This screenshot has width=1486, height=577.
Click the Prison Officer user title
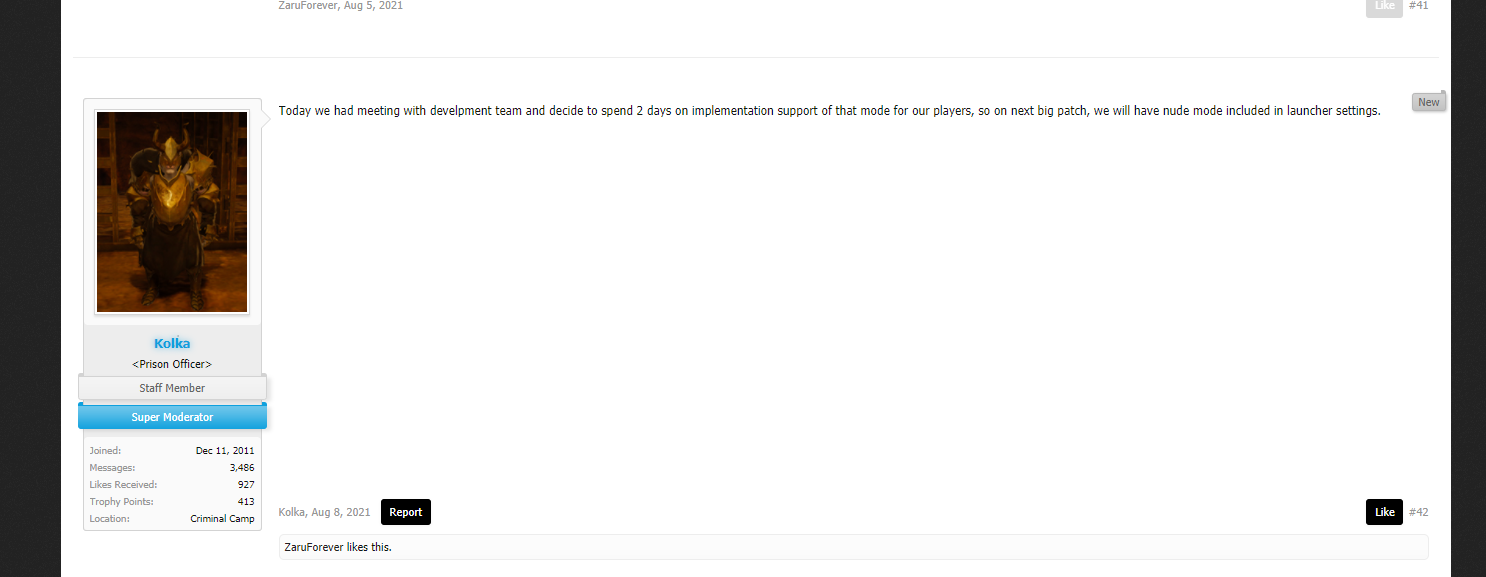click(x=172, y=364)
